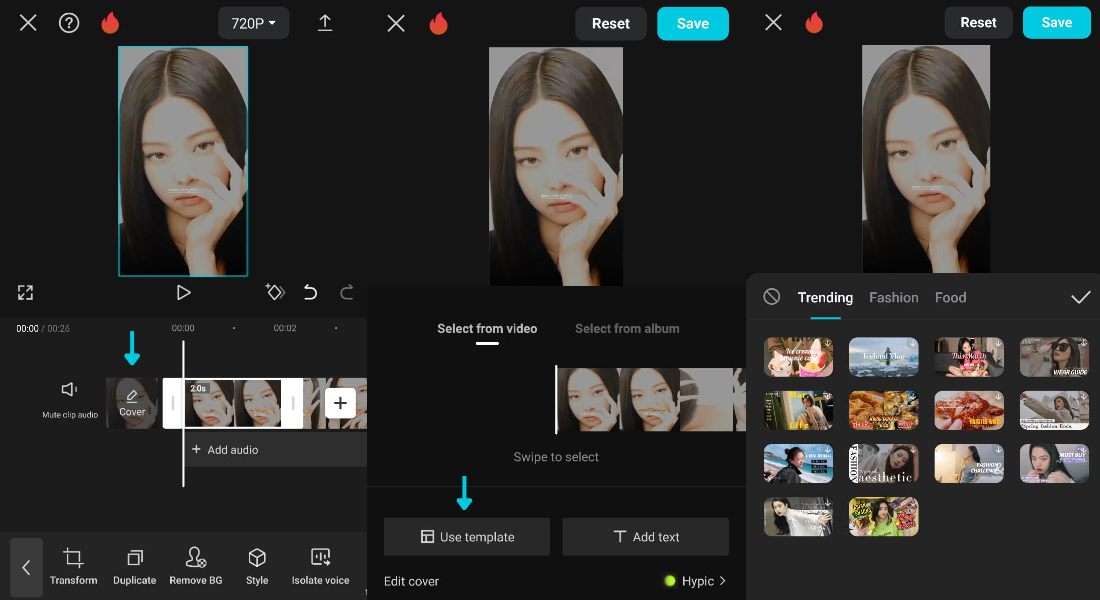This screenshot has height=600, width=1100.
Task: Tap the flame icon in the right panel
Action: [x=814, y=22]
